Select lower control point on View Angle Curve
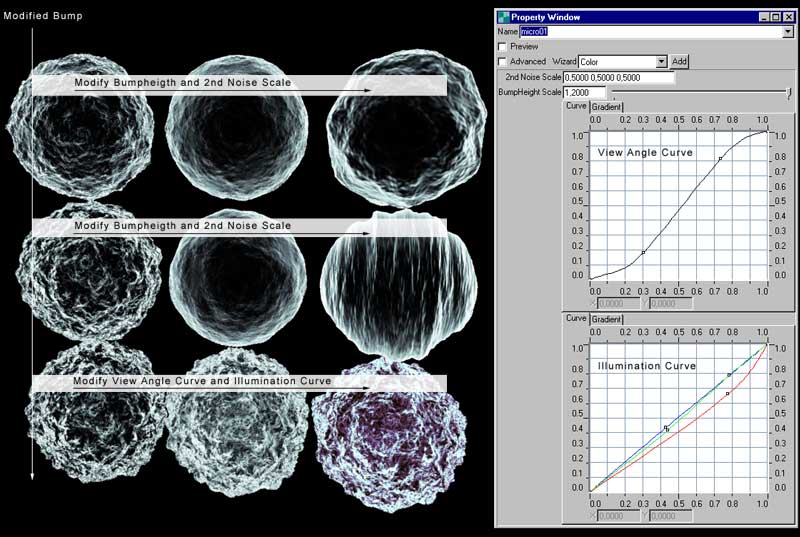800x537 pixels. tap(643, 252)
